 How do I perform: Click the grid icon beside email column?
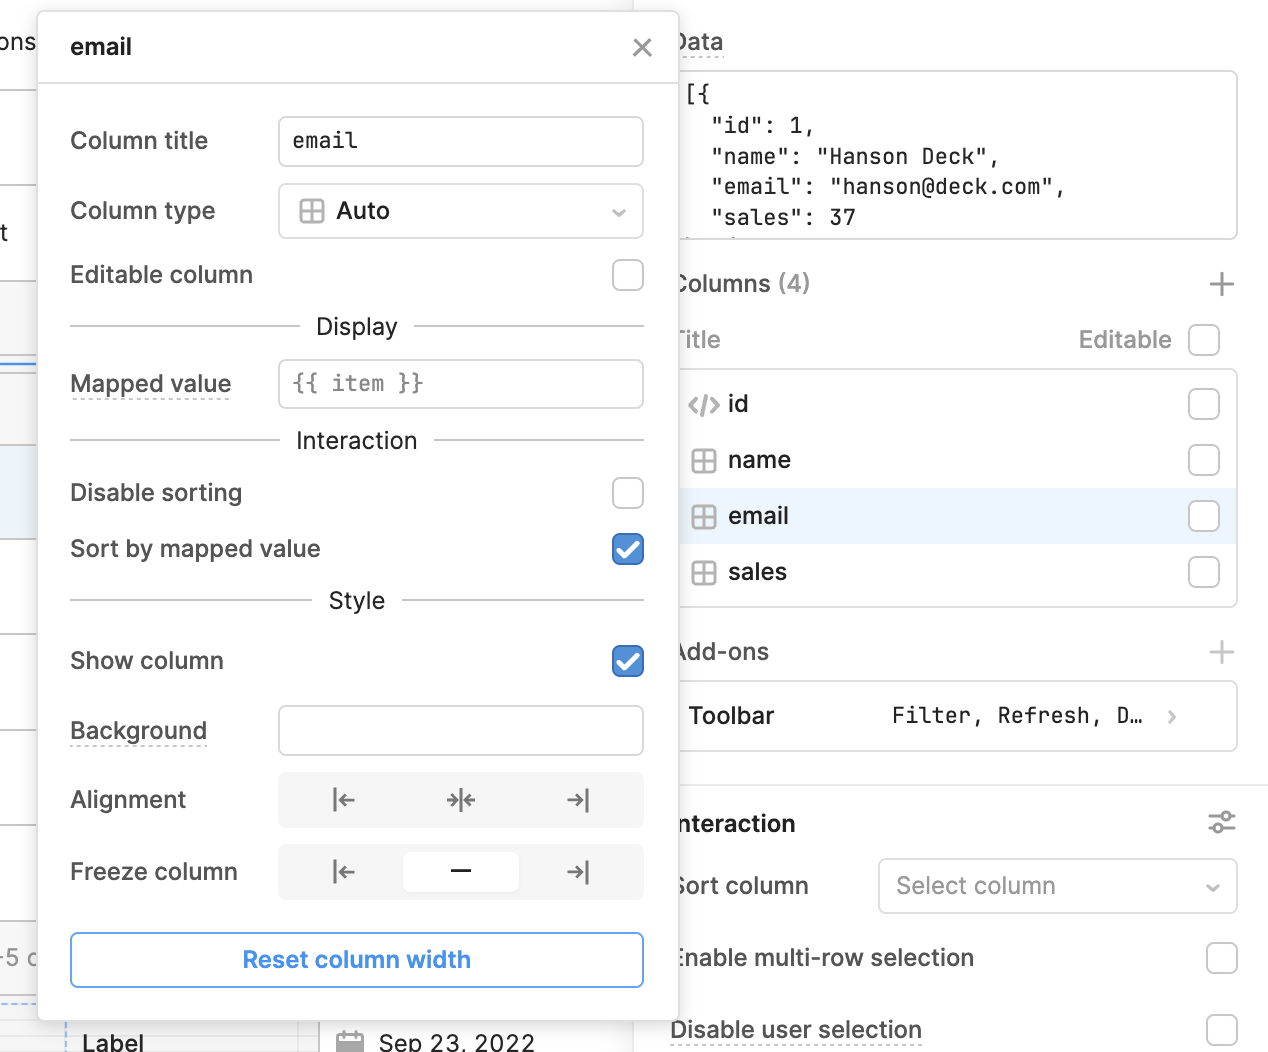704,517
